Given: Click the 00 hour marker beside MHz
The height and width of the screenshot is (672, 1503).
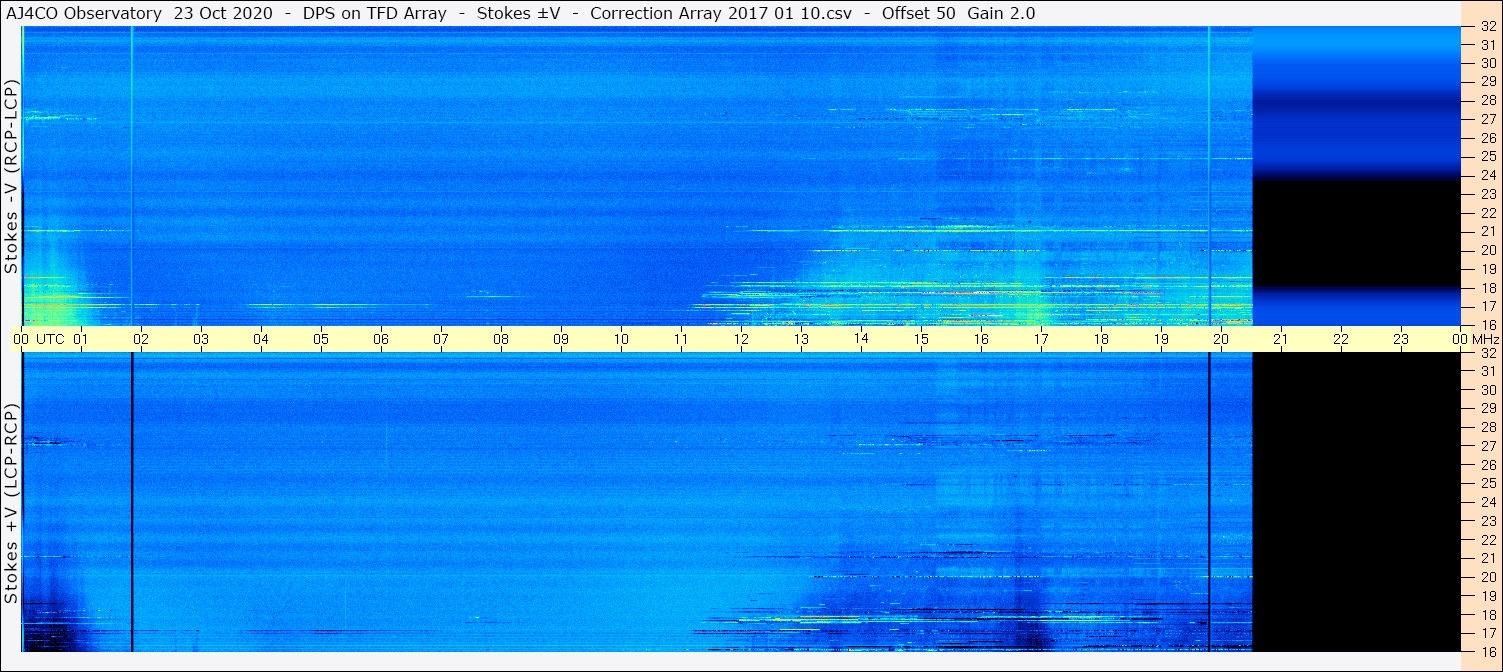Looking at the screenshot, I should [x=1460, y=339].
